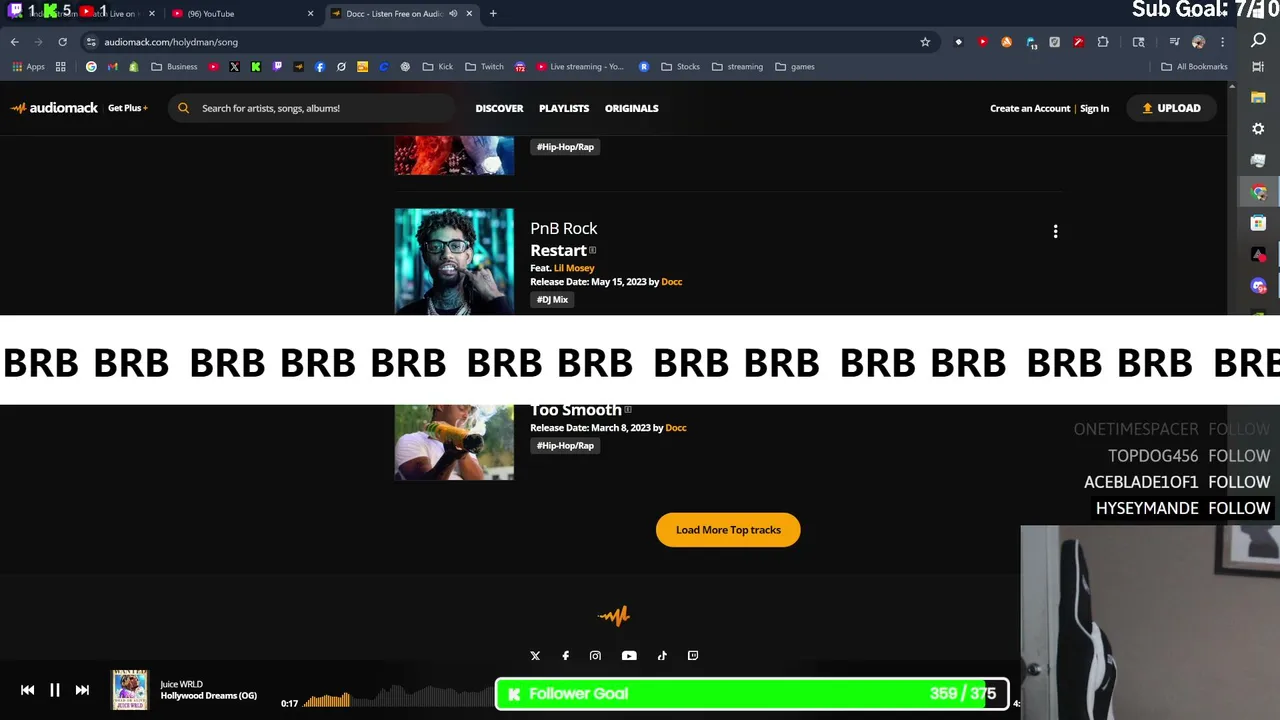Open Settings gear in taskbar
Screen dimensions: 1280x720
[x=1258, y=129]
